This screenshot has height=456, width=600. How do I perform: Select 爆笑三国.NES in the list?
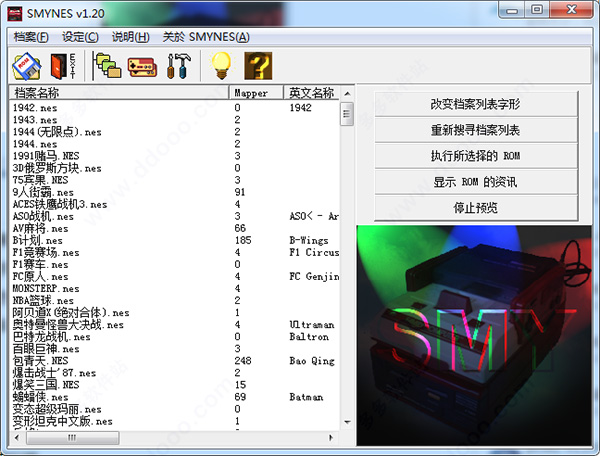click(46, 385)
